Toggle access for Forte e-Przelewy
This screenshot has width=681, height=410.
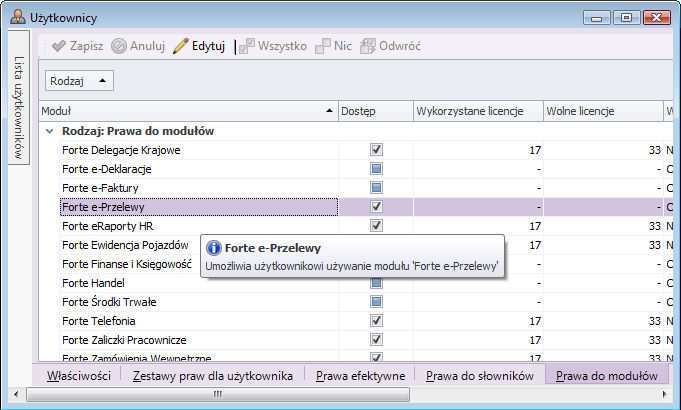(376, 207)
